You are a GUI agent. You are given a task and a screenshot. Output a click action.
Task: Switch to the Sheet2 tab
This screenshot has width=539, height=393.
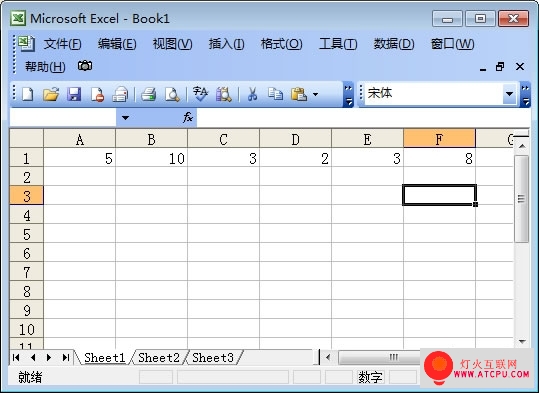(159, 358)
